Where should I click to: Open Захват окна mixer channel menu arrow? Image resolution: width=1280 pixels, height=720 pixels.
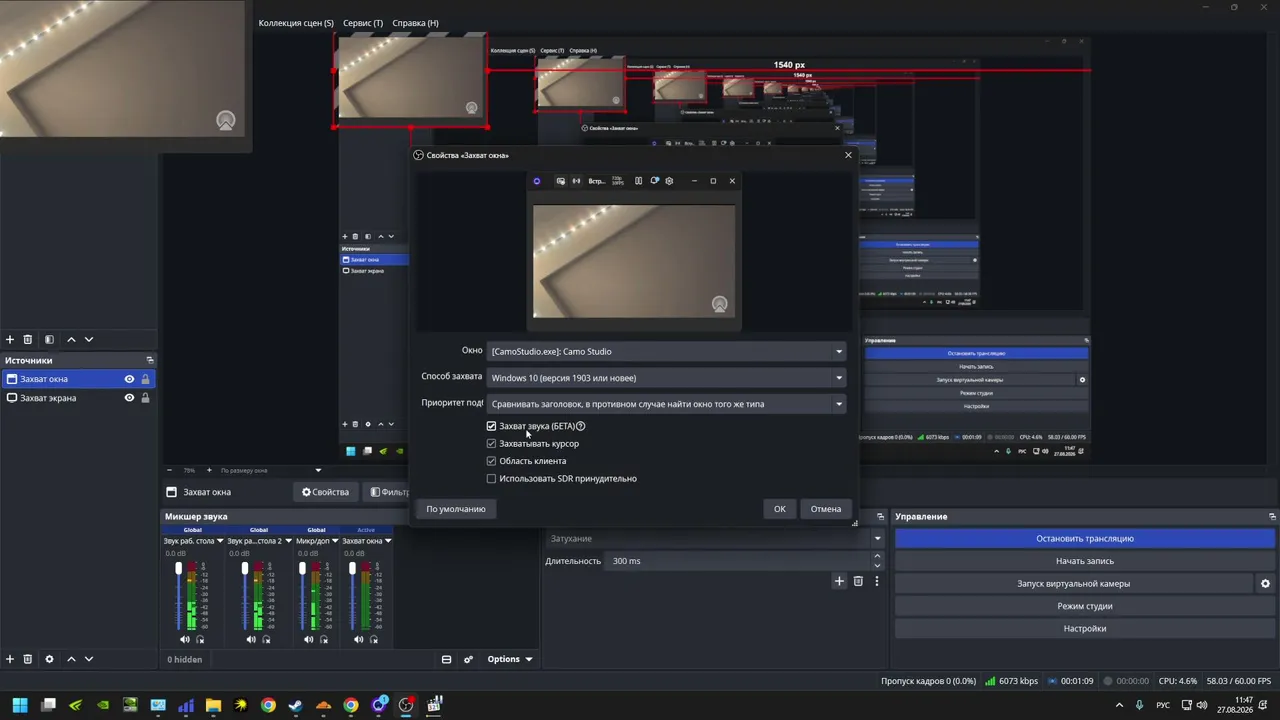[388, 541]
